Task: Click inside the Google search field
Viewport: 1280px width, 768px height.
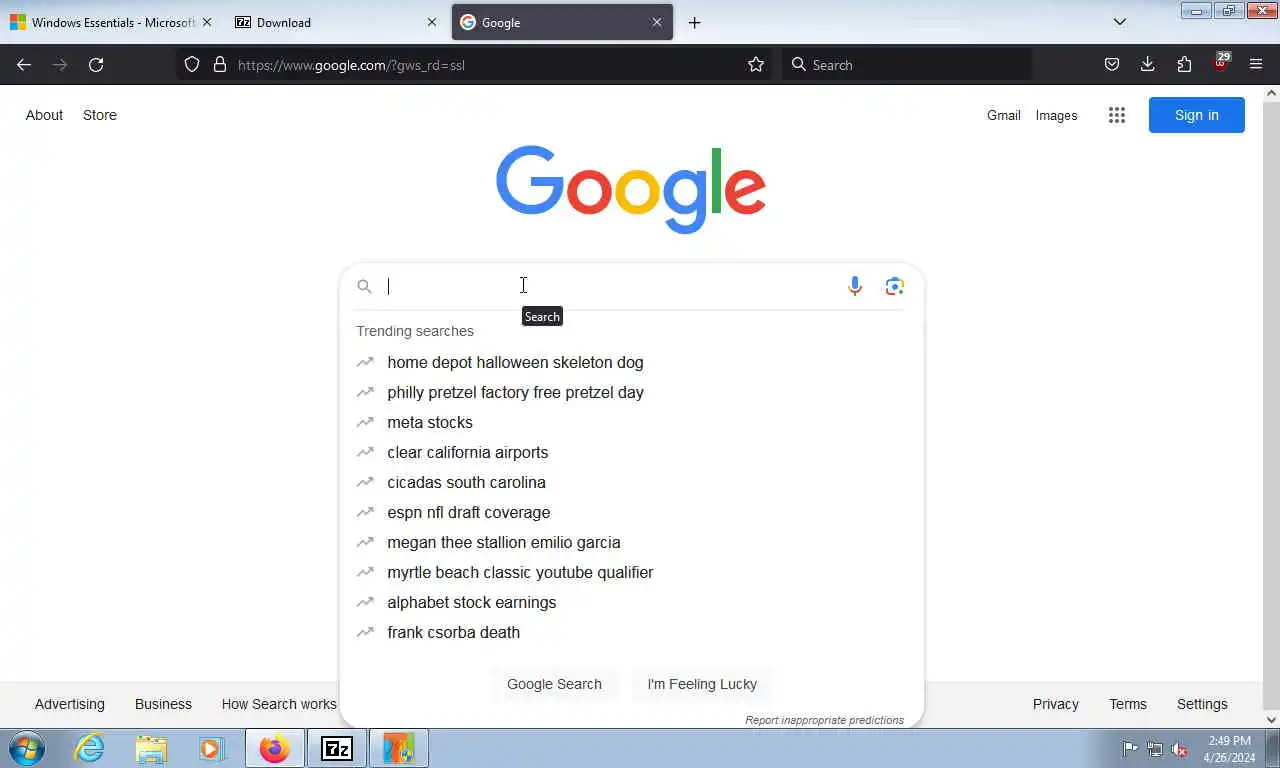Action: tap(610, 287)
